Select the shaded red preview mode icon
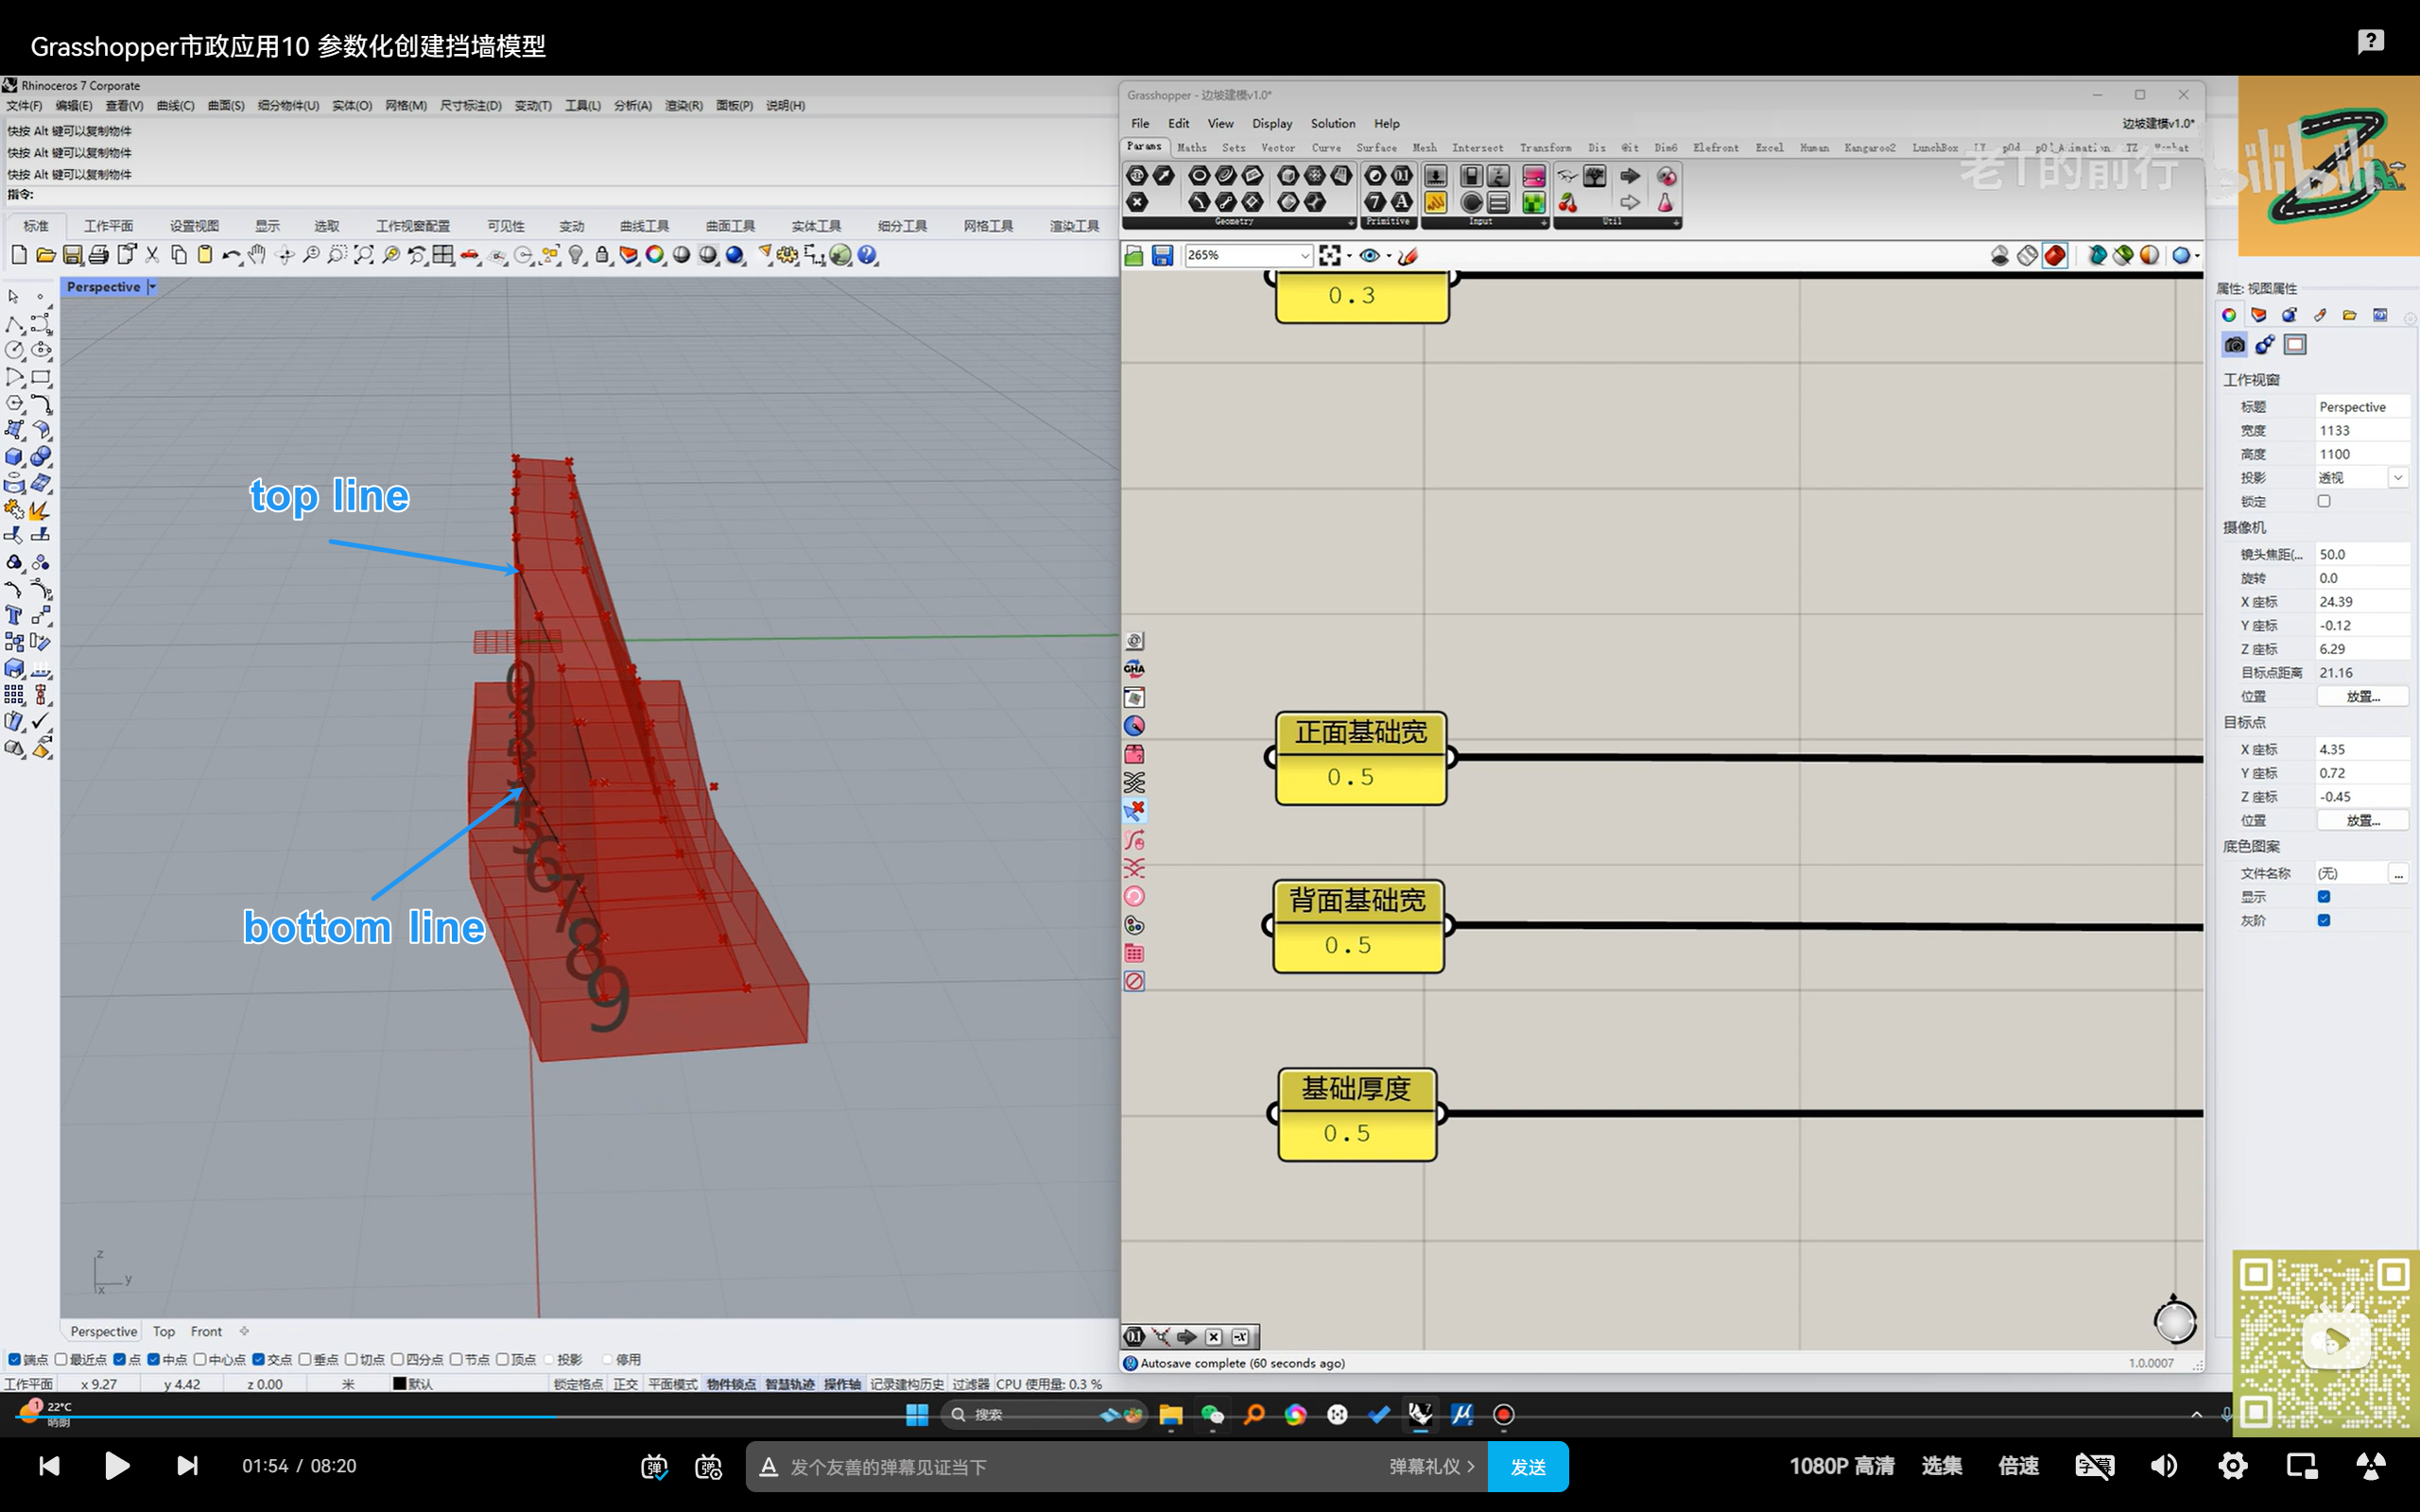 click(2054, 256)
